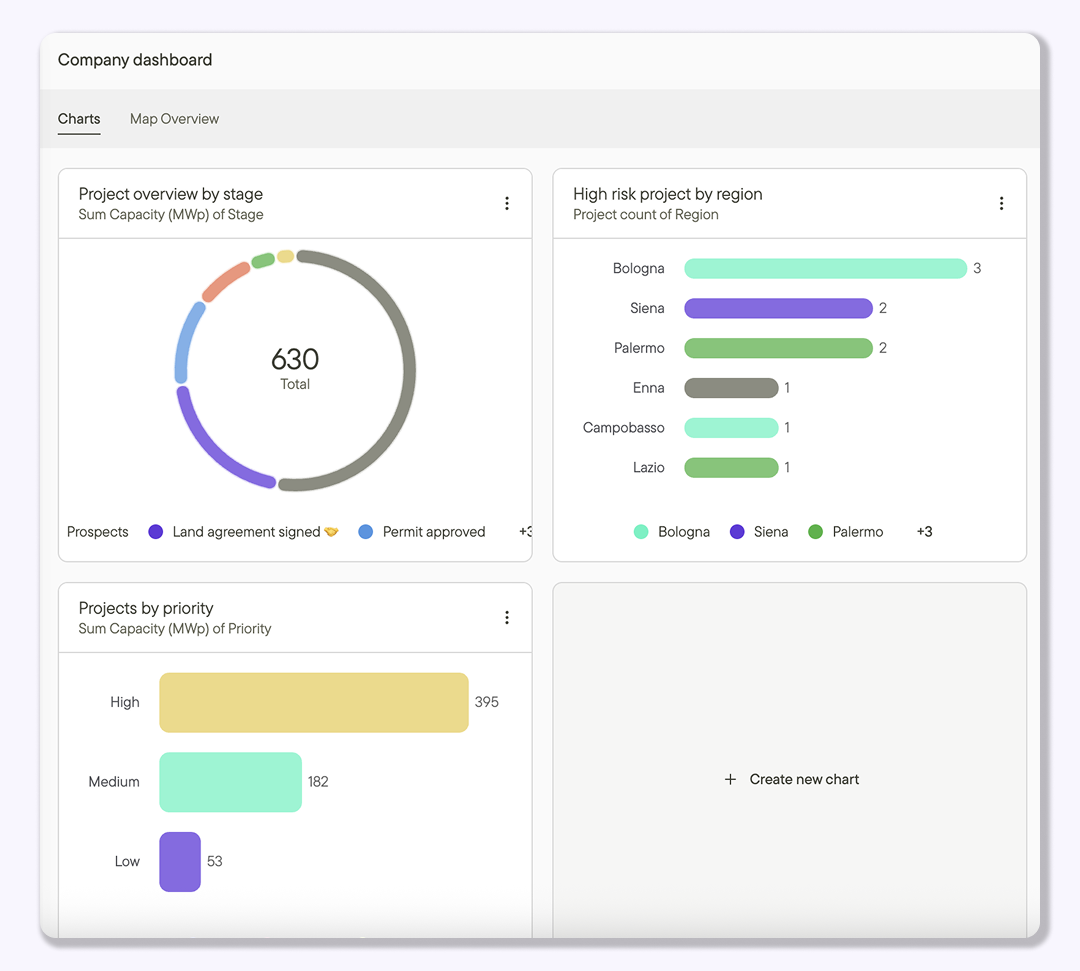1080x971 pixels.
Task: Toggle the Prospects legend item
Action: tap(96, 531)
